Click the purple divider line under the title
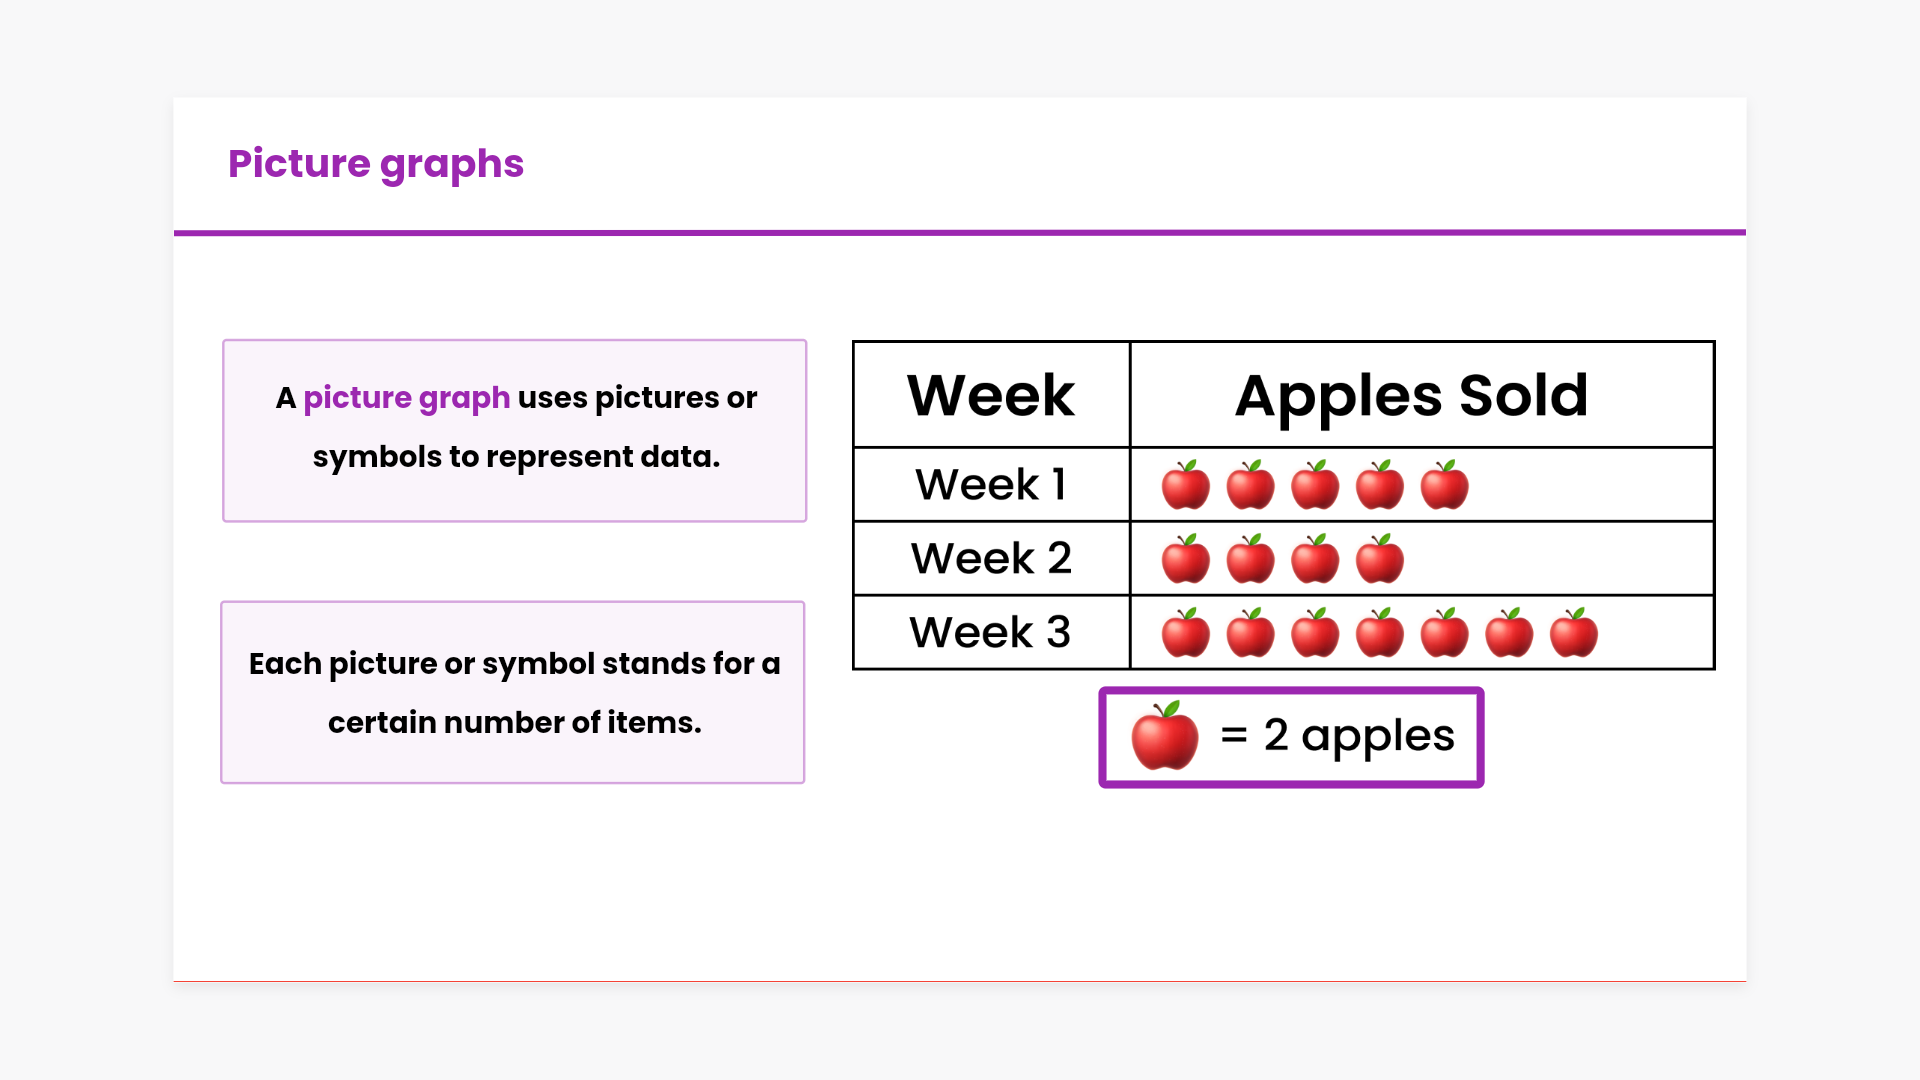The image size is (1920, 1080). pos(960,233)
